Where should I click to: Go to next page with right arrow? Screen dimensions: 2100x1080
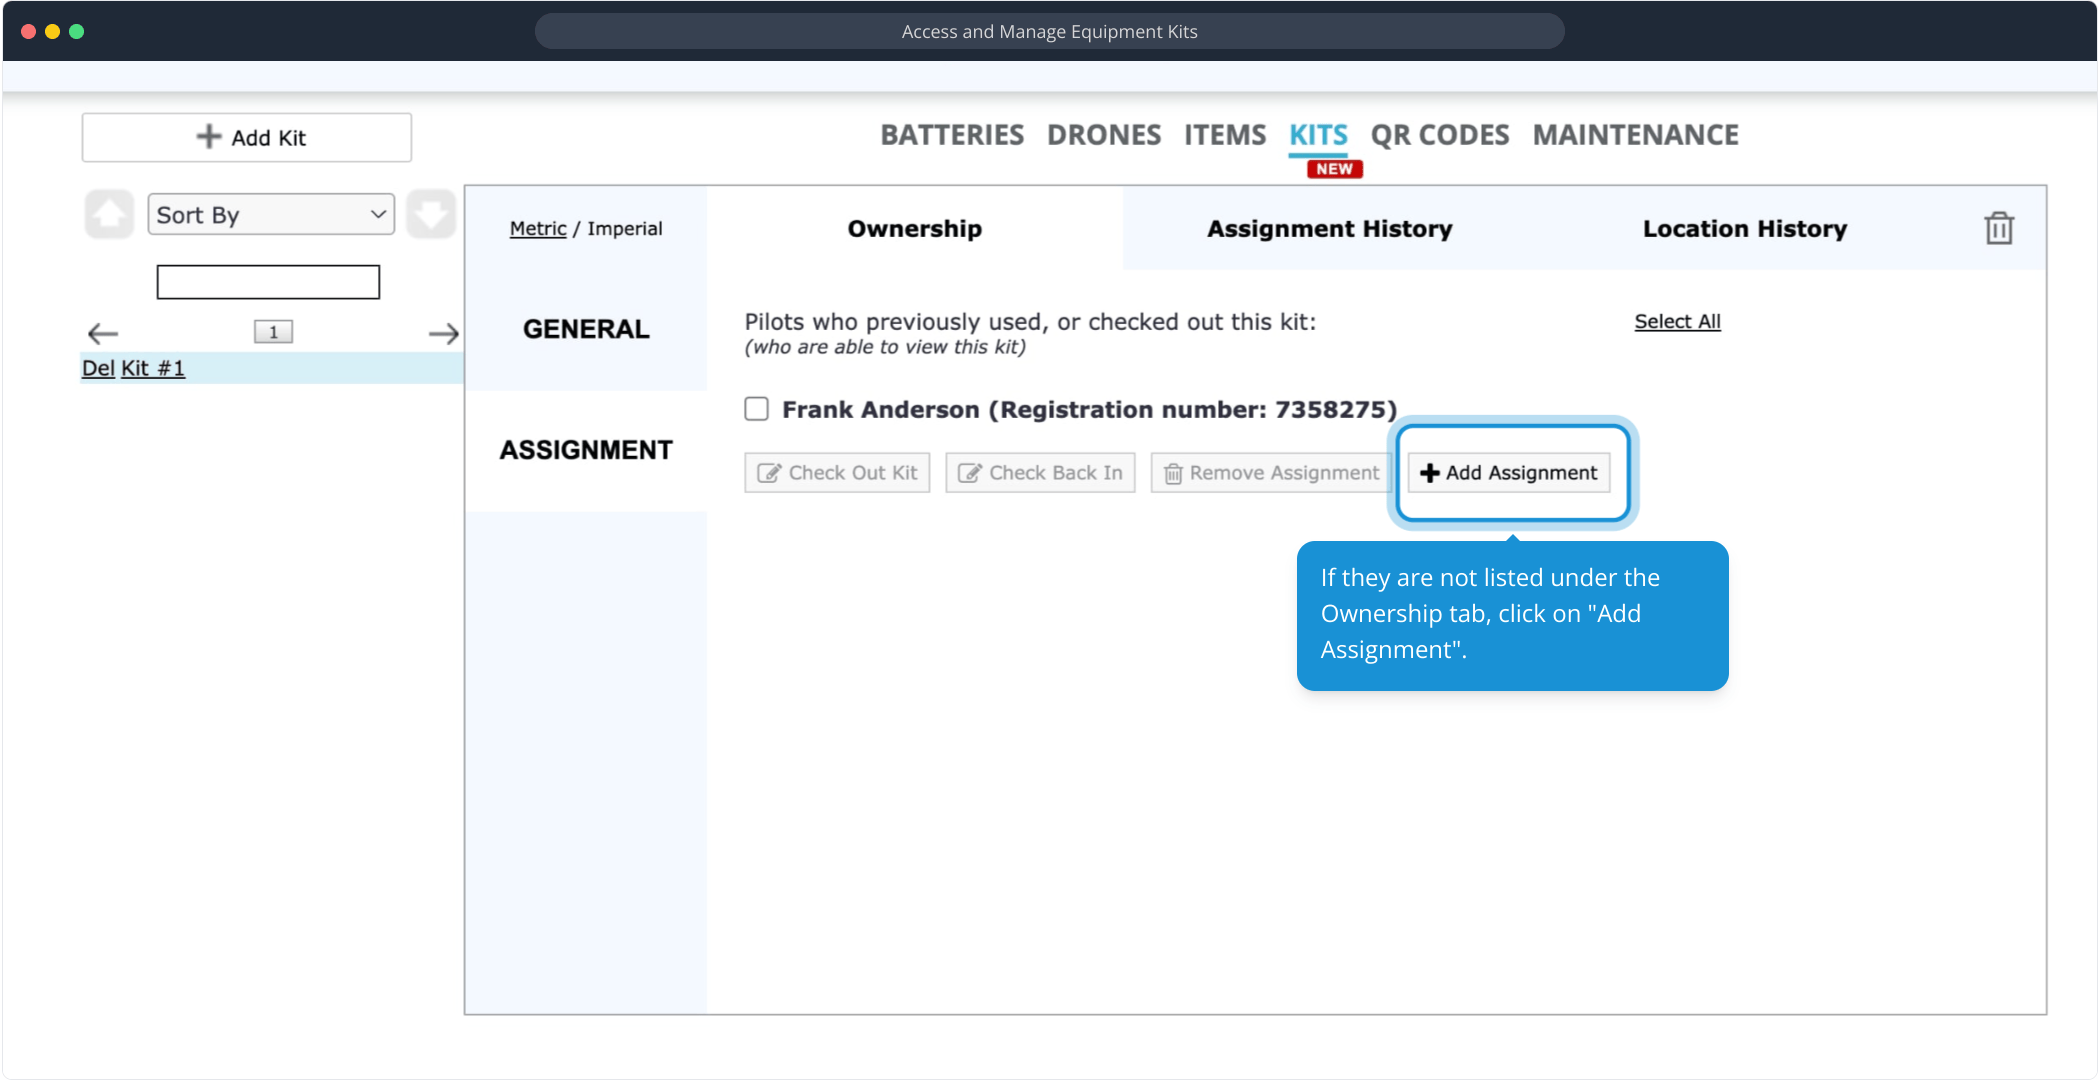[x=443, y=333]
